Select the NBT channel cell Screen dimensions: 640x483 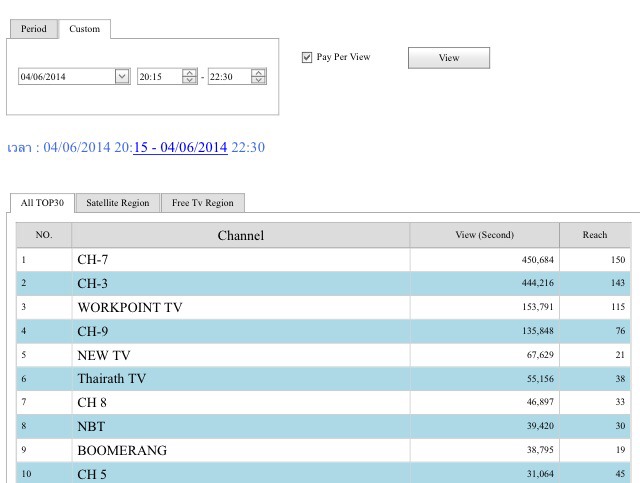click(241, 427)
